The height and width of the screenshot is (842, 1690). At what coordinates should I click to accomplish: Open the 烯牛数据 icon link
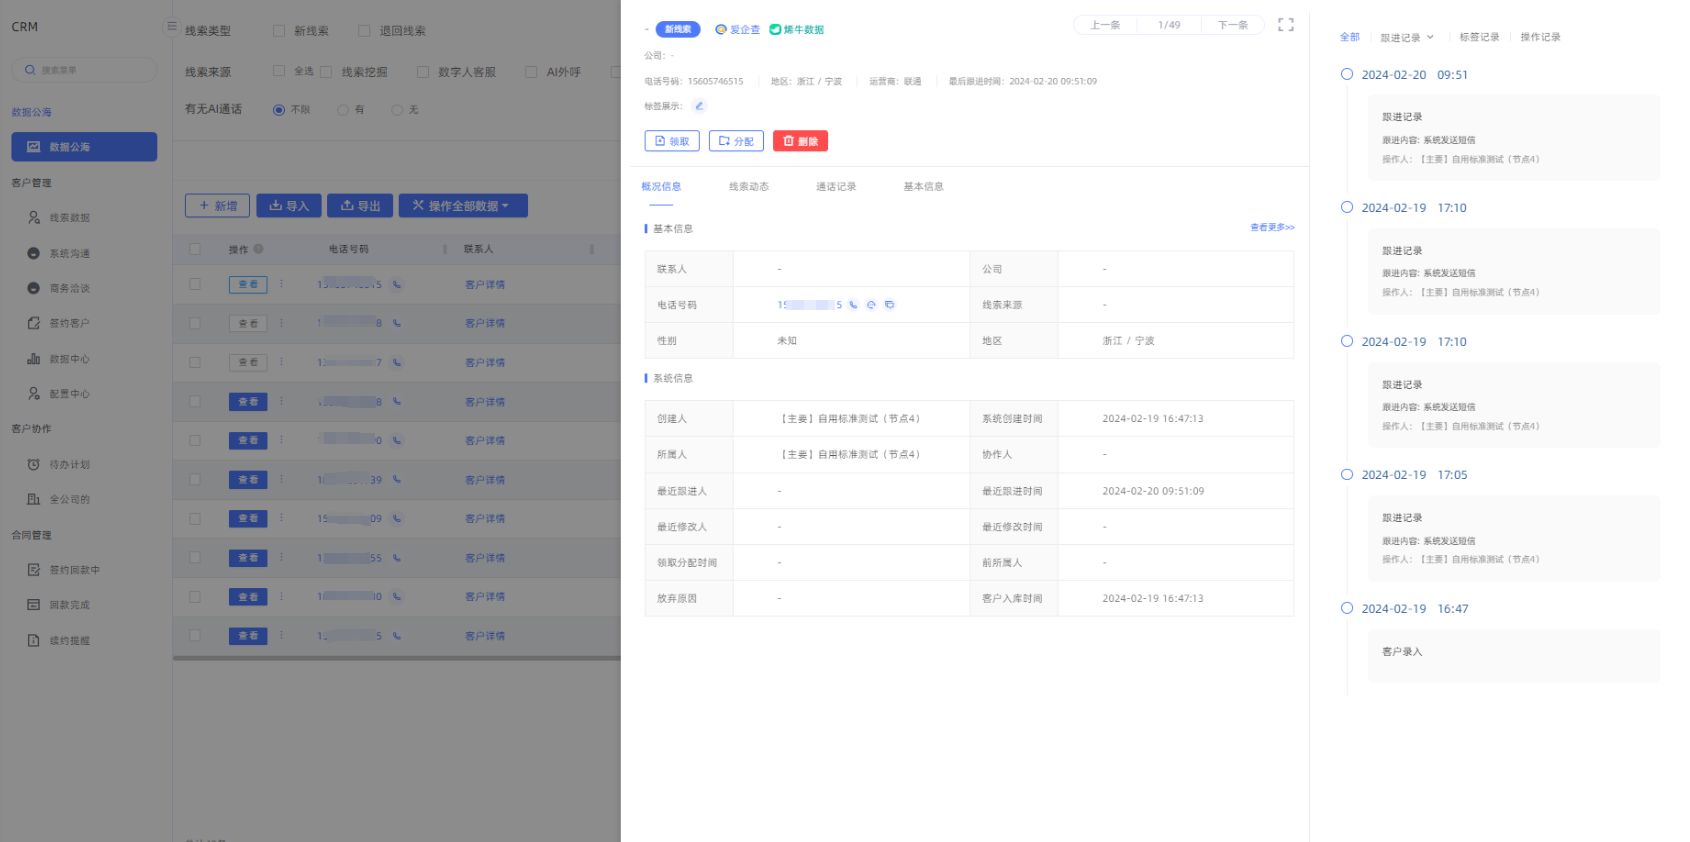(797, 30)
